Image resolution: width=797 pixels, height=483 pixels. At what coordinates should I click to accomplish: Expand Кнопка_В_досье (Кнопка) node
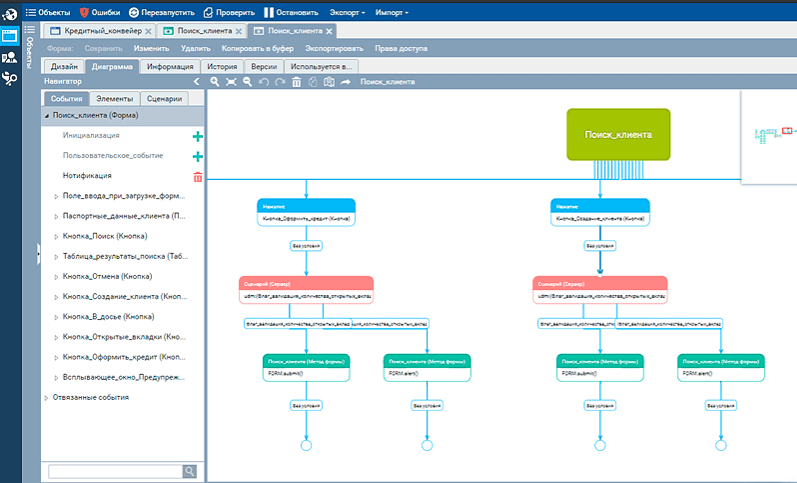[x=56, y=317]
